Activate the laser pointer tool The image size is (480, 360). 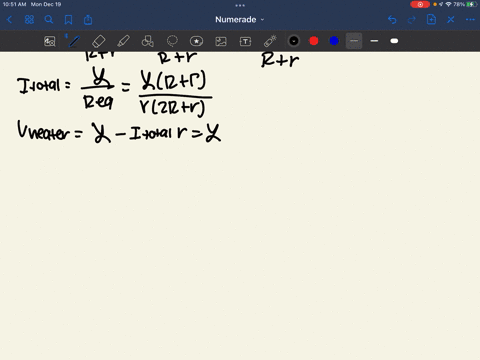click(x=270, y=41)
